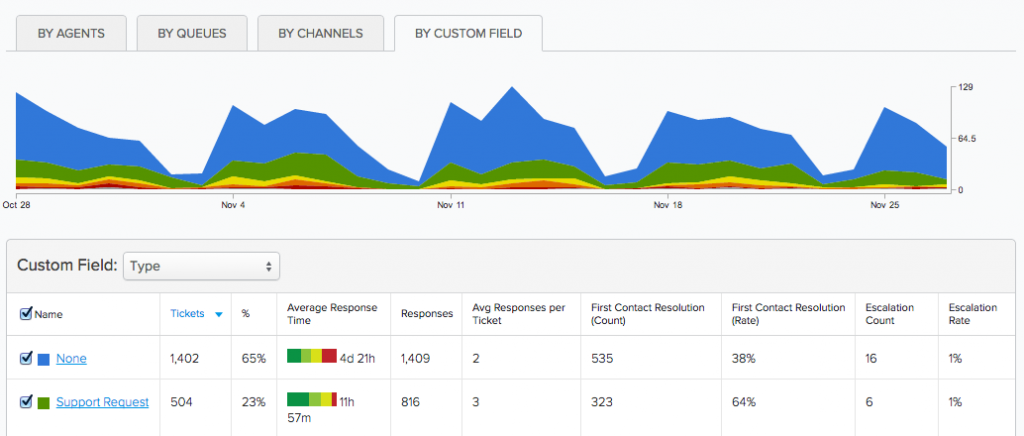This screenshot has height=436, width=1024.
Task: Click the Escalation Rate header
Action: click(972, 314)
